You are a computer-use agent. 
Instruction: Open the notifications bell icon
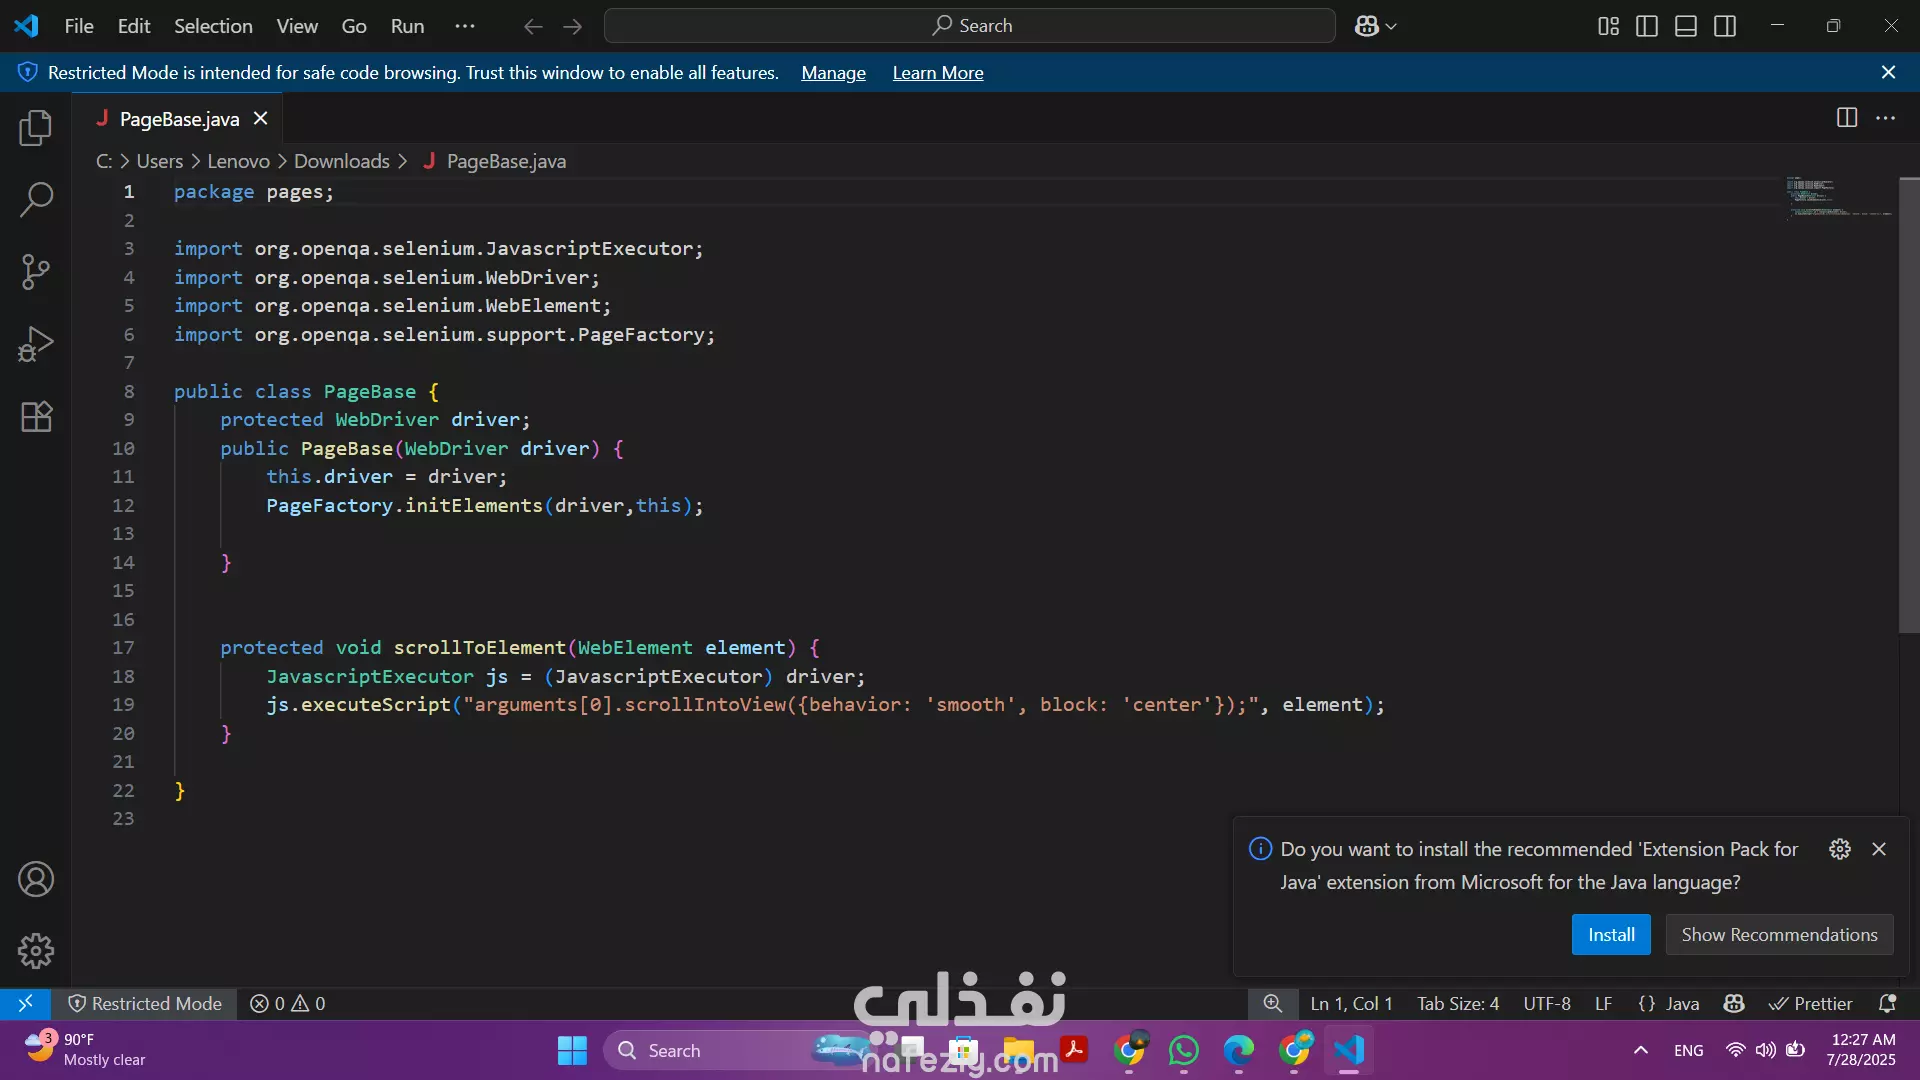tap(1887, 1003)
